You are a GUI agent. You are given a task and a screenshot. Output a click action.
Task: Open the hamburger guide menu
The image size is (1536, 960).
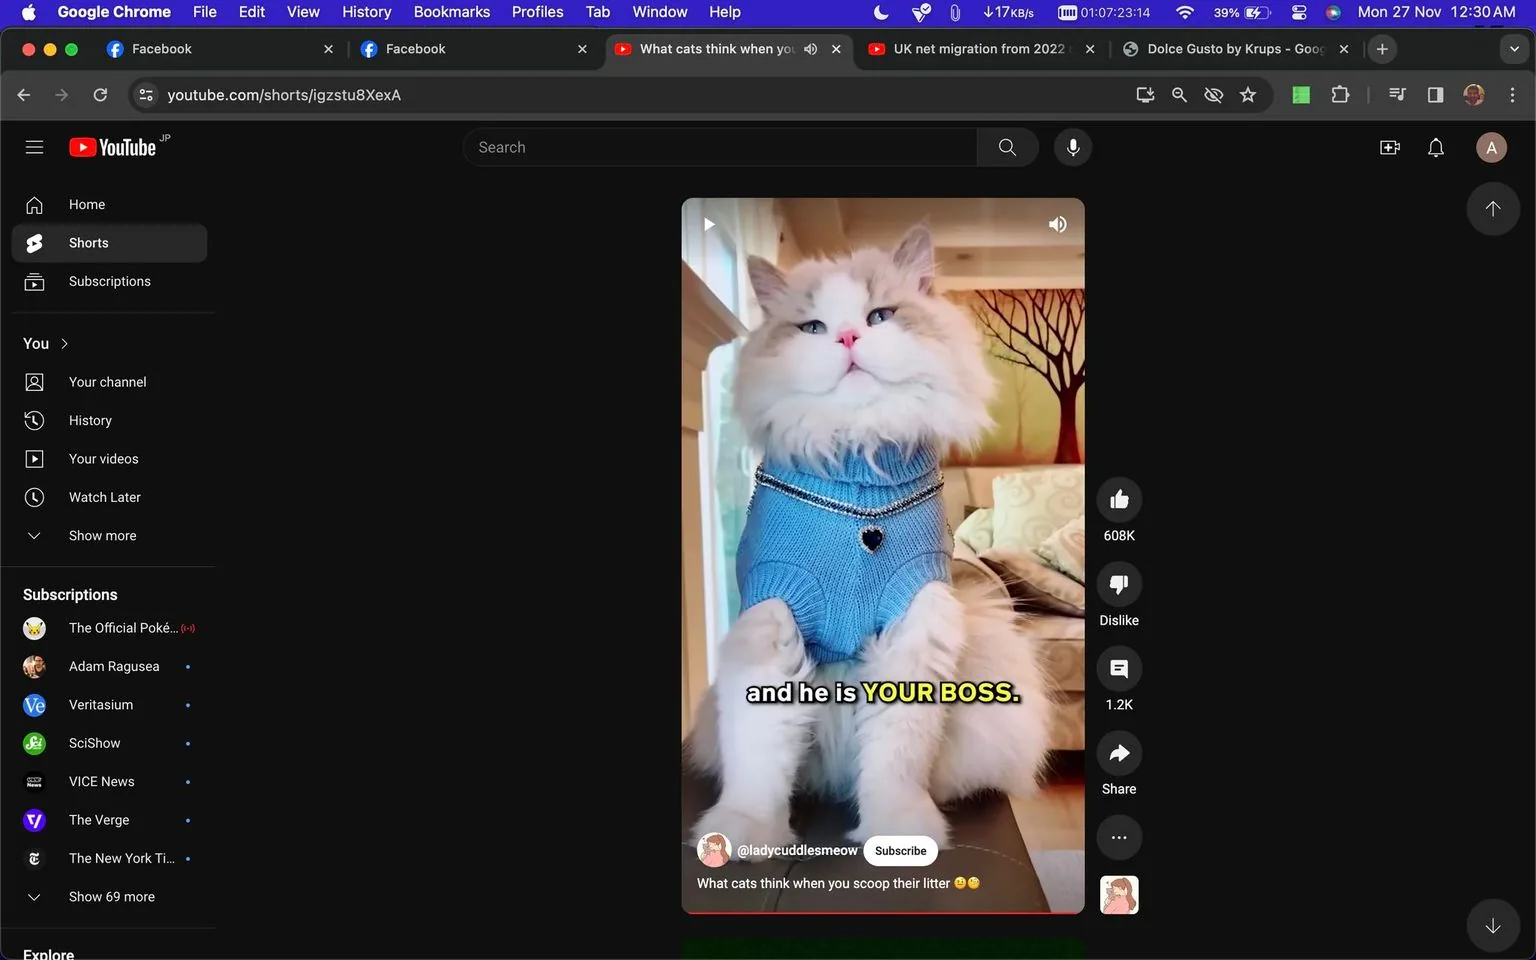point(34,147)
